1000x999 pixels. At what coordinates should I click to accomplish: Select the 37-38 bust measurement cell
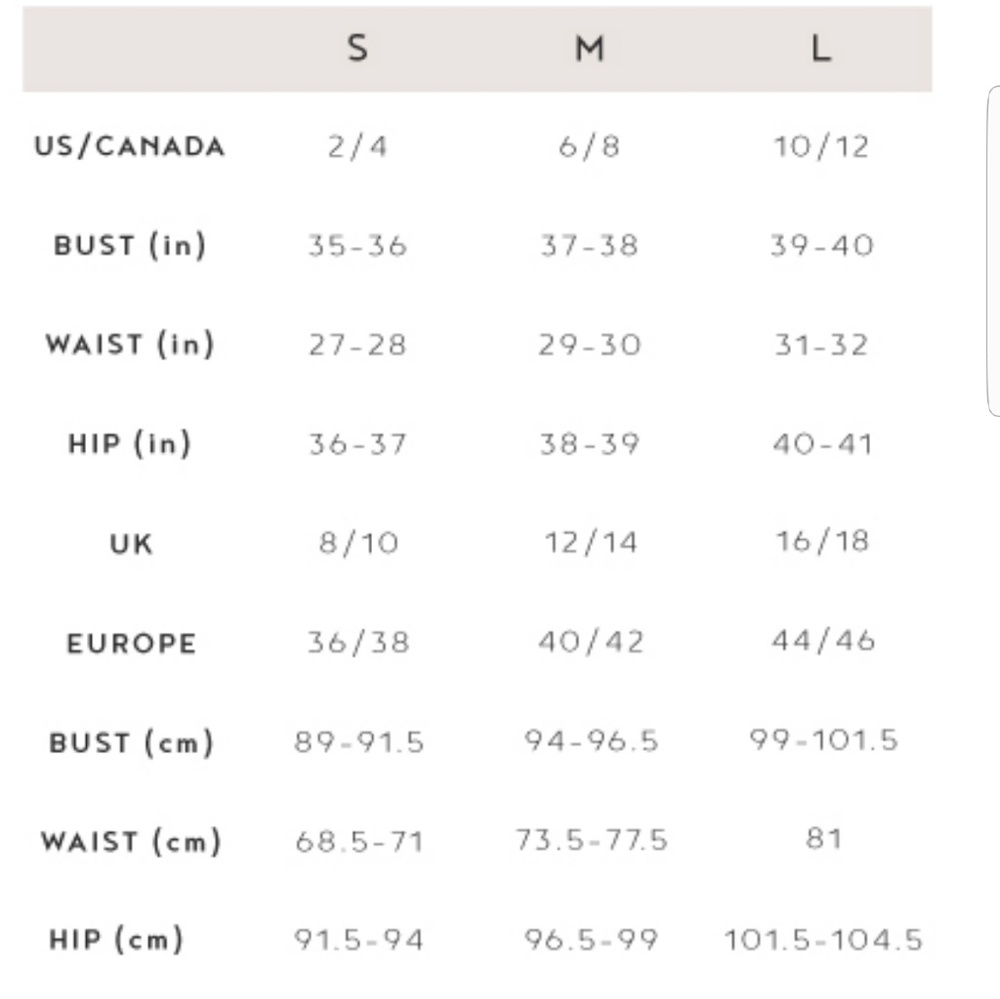589,246
